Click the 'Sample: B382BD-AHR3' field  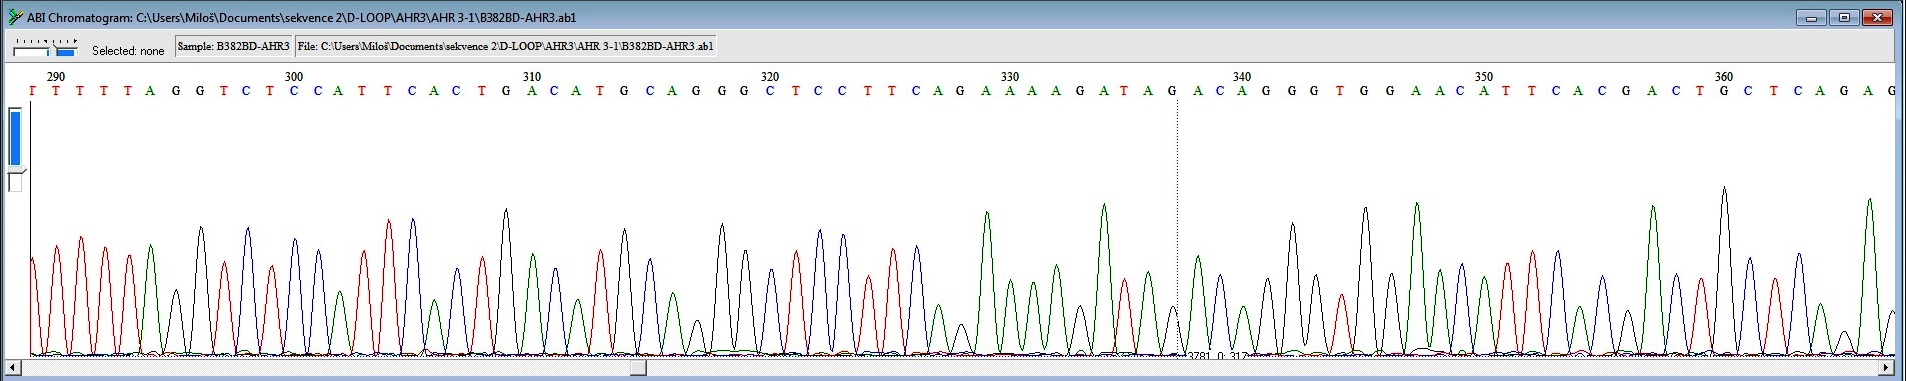click(234, 46)
